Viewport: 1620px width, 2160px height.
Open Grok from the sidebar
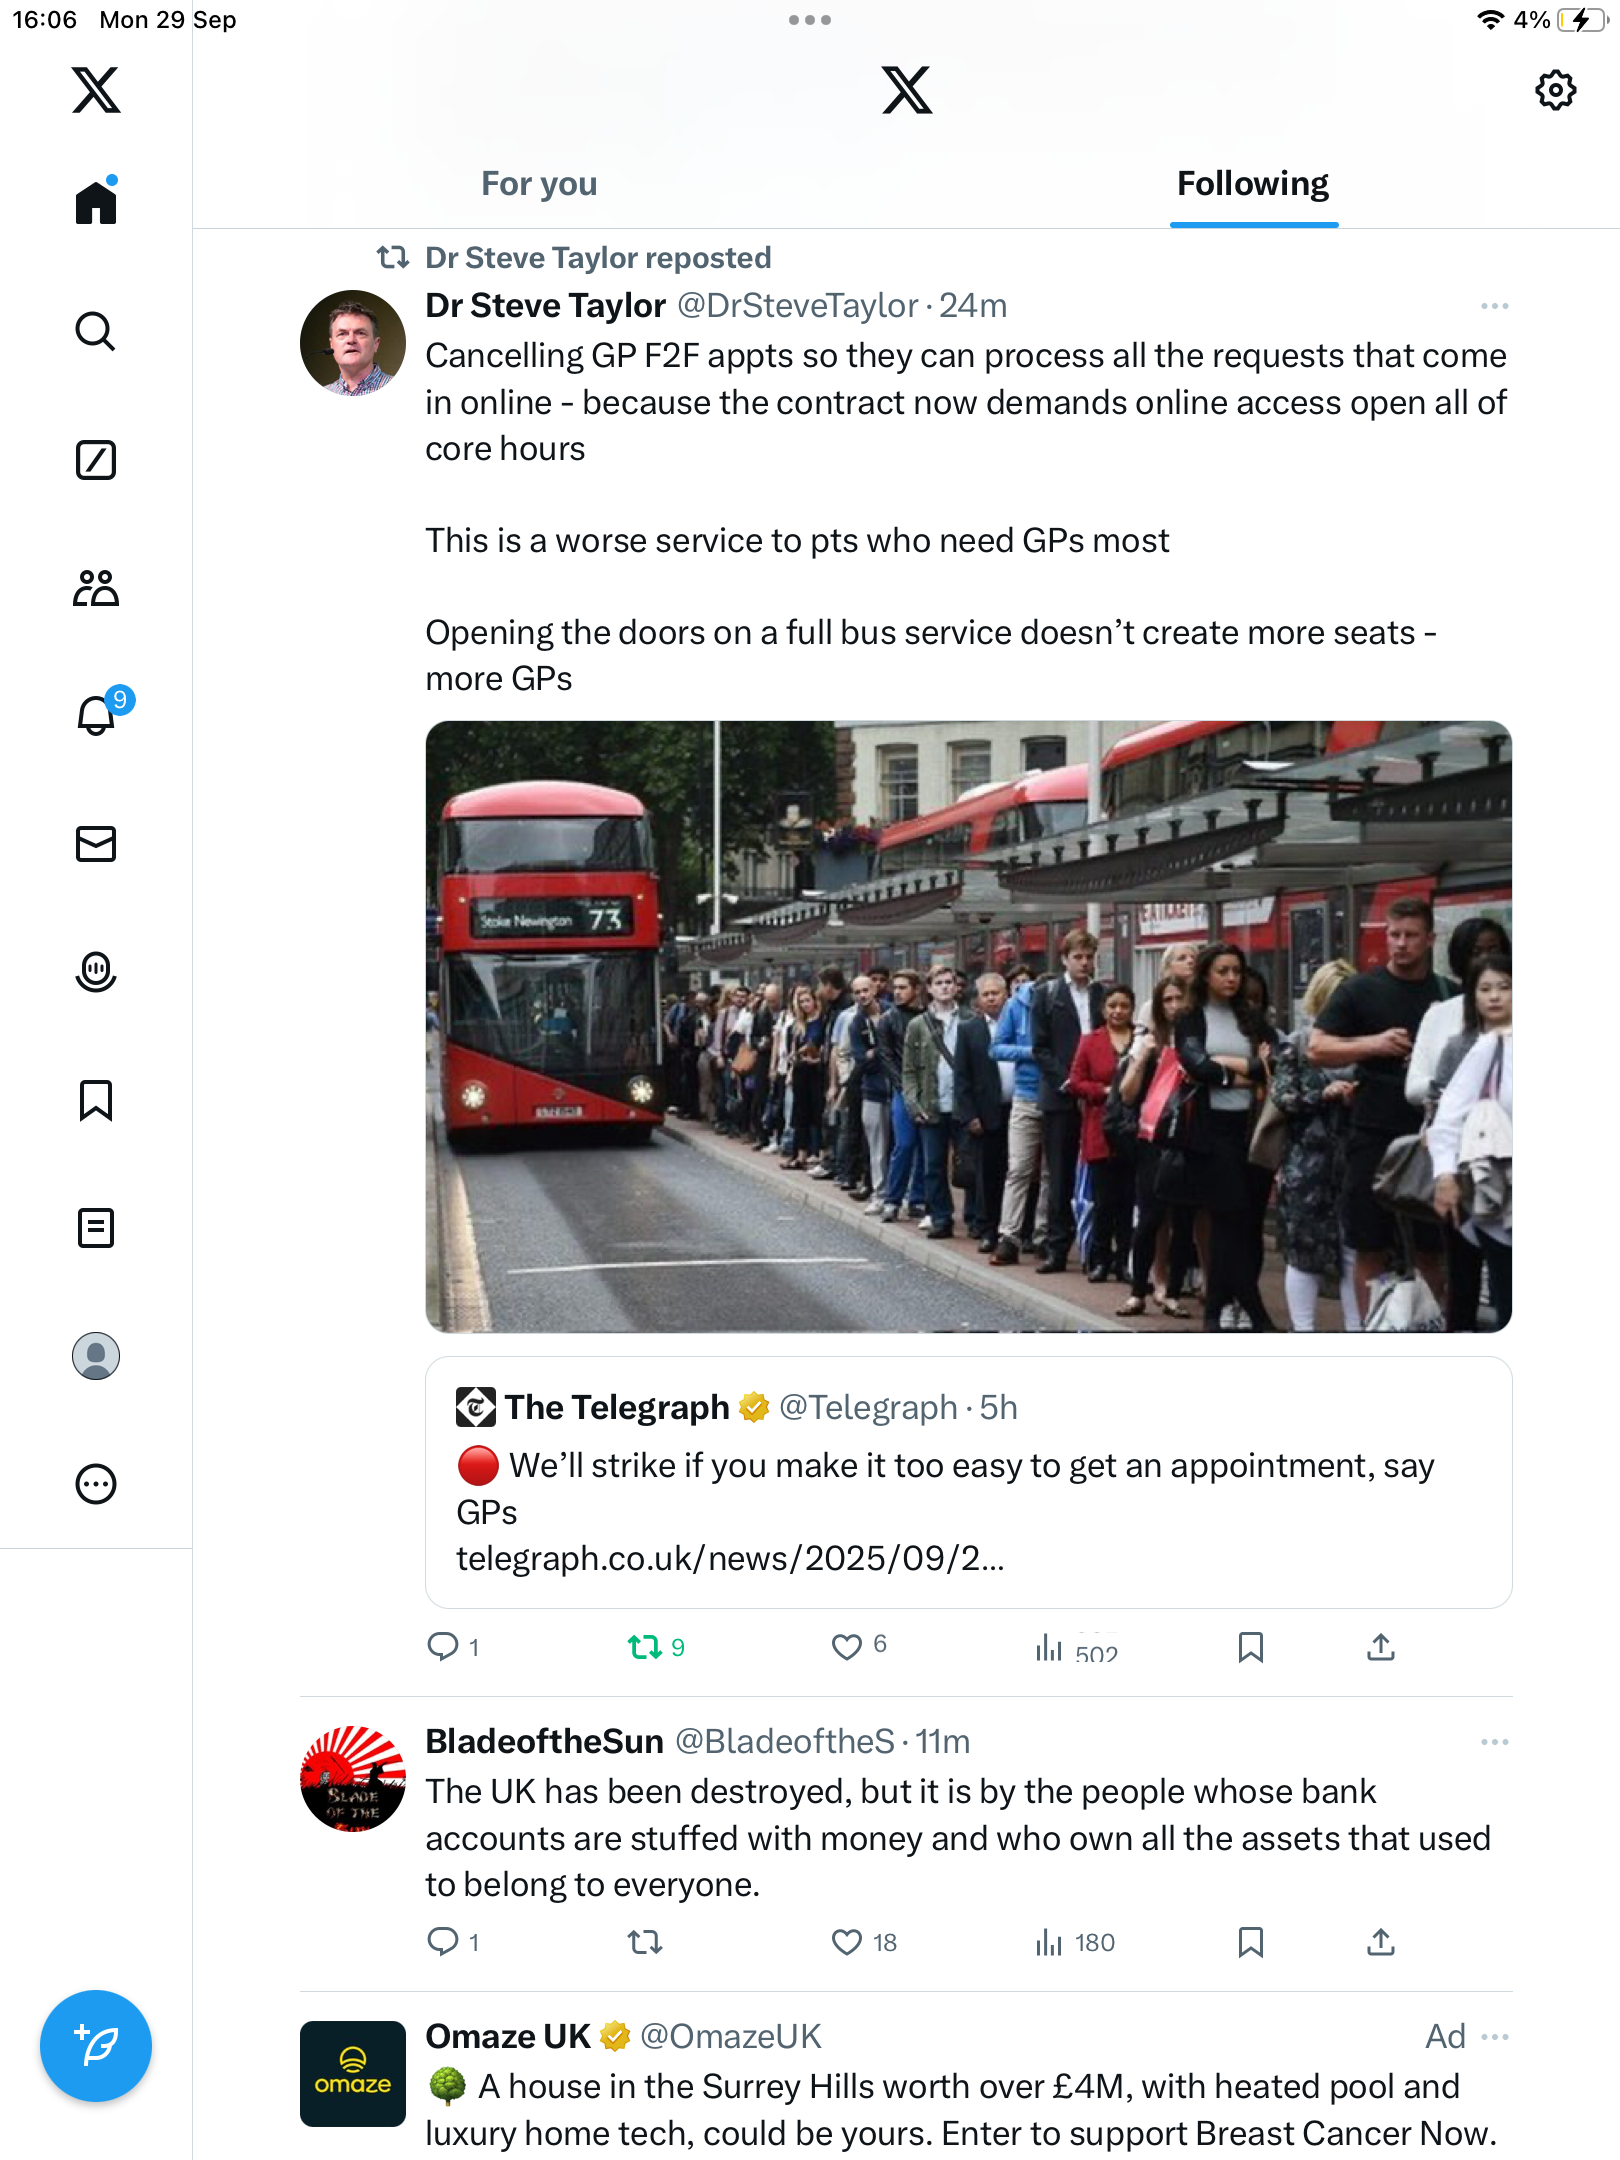[96, 460]
